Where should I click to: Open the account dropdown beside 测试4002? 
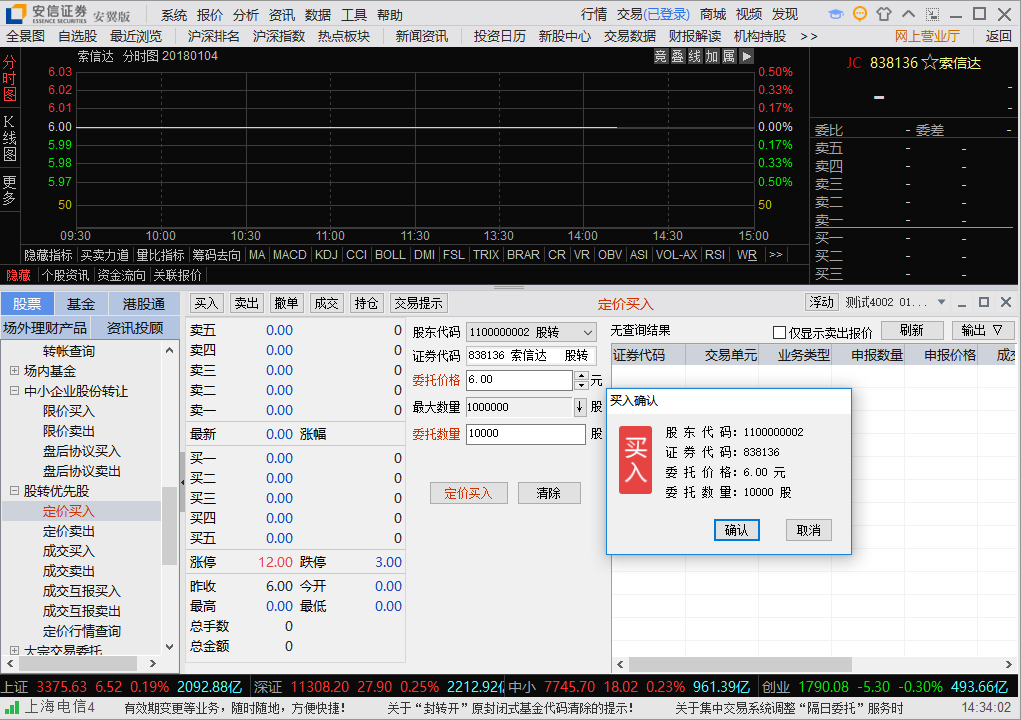point(941,302)
